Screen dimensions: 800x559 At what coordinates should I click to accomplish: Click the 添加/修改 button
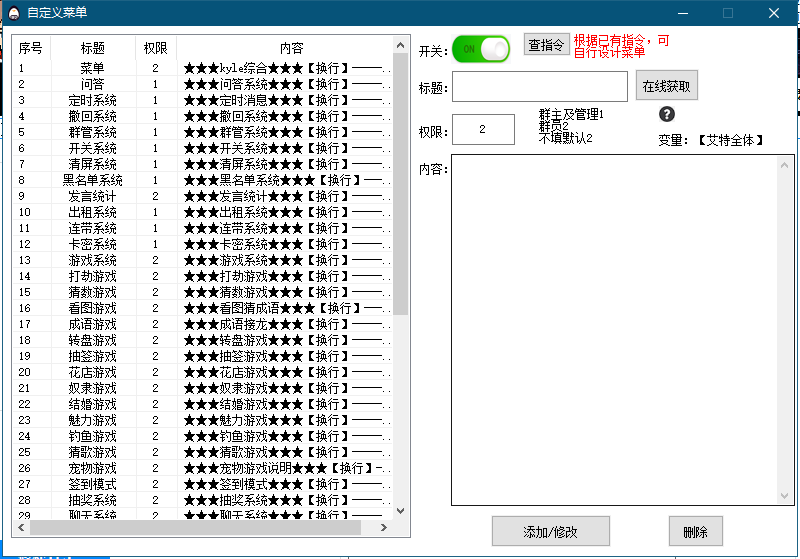(551, 531)
